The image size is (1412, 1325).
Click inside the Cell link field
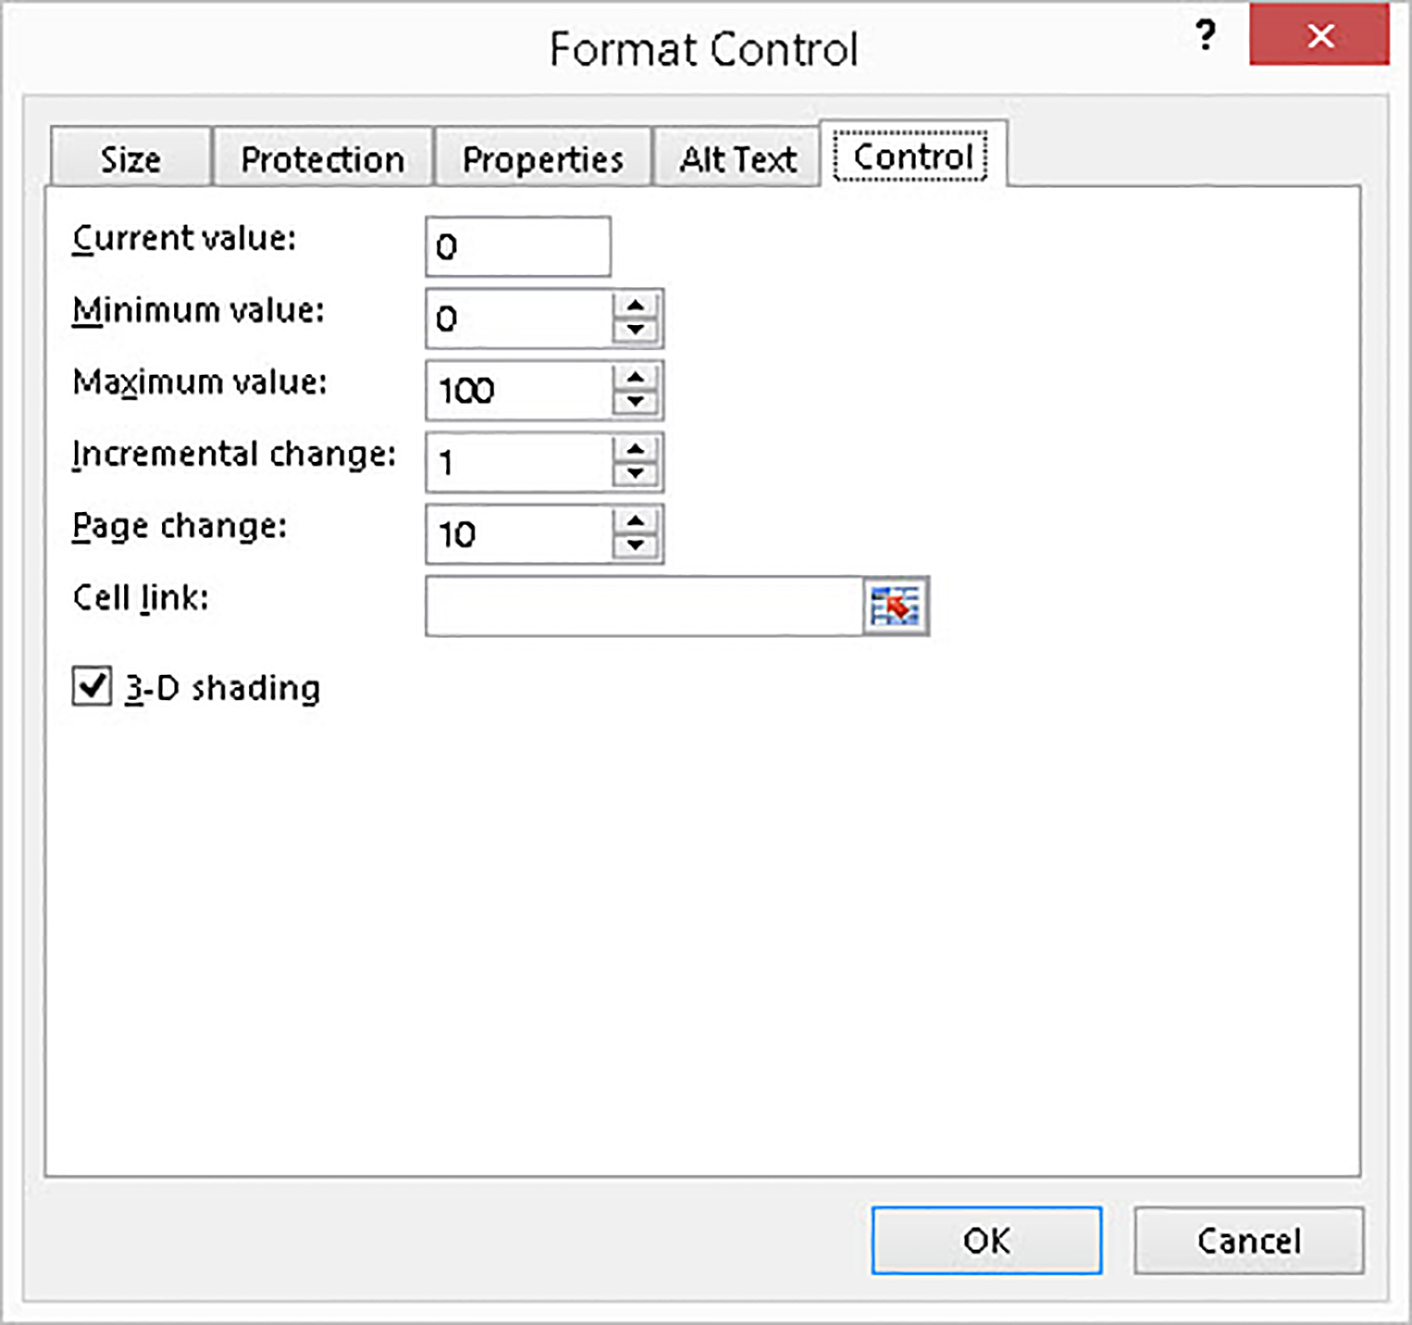click(x=640, y=606)
